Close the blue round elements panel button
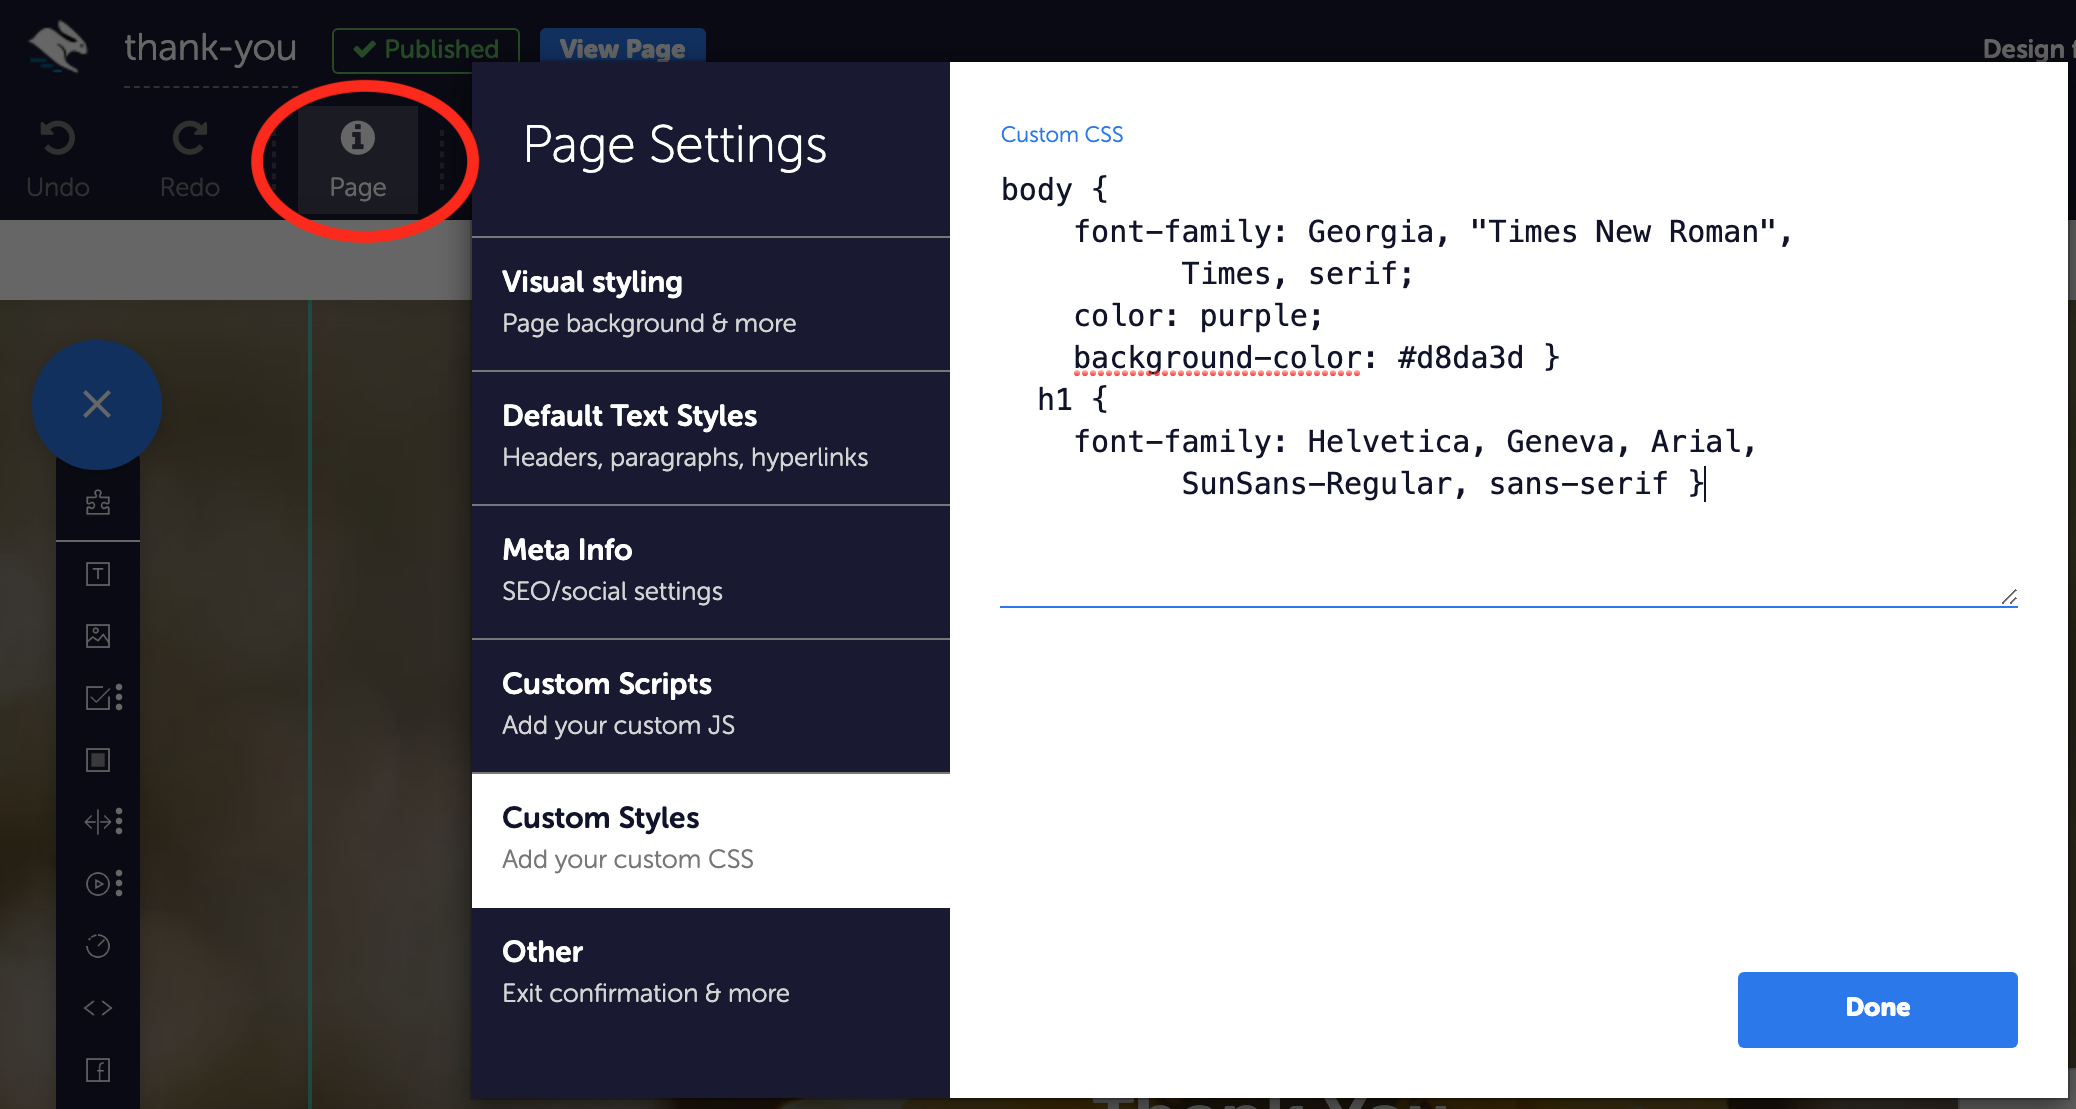 97,404
